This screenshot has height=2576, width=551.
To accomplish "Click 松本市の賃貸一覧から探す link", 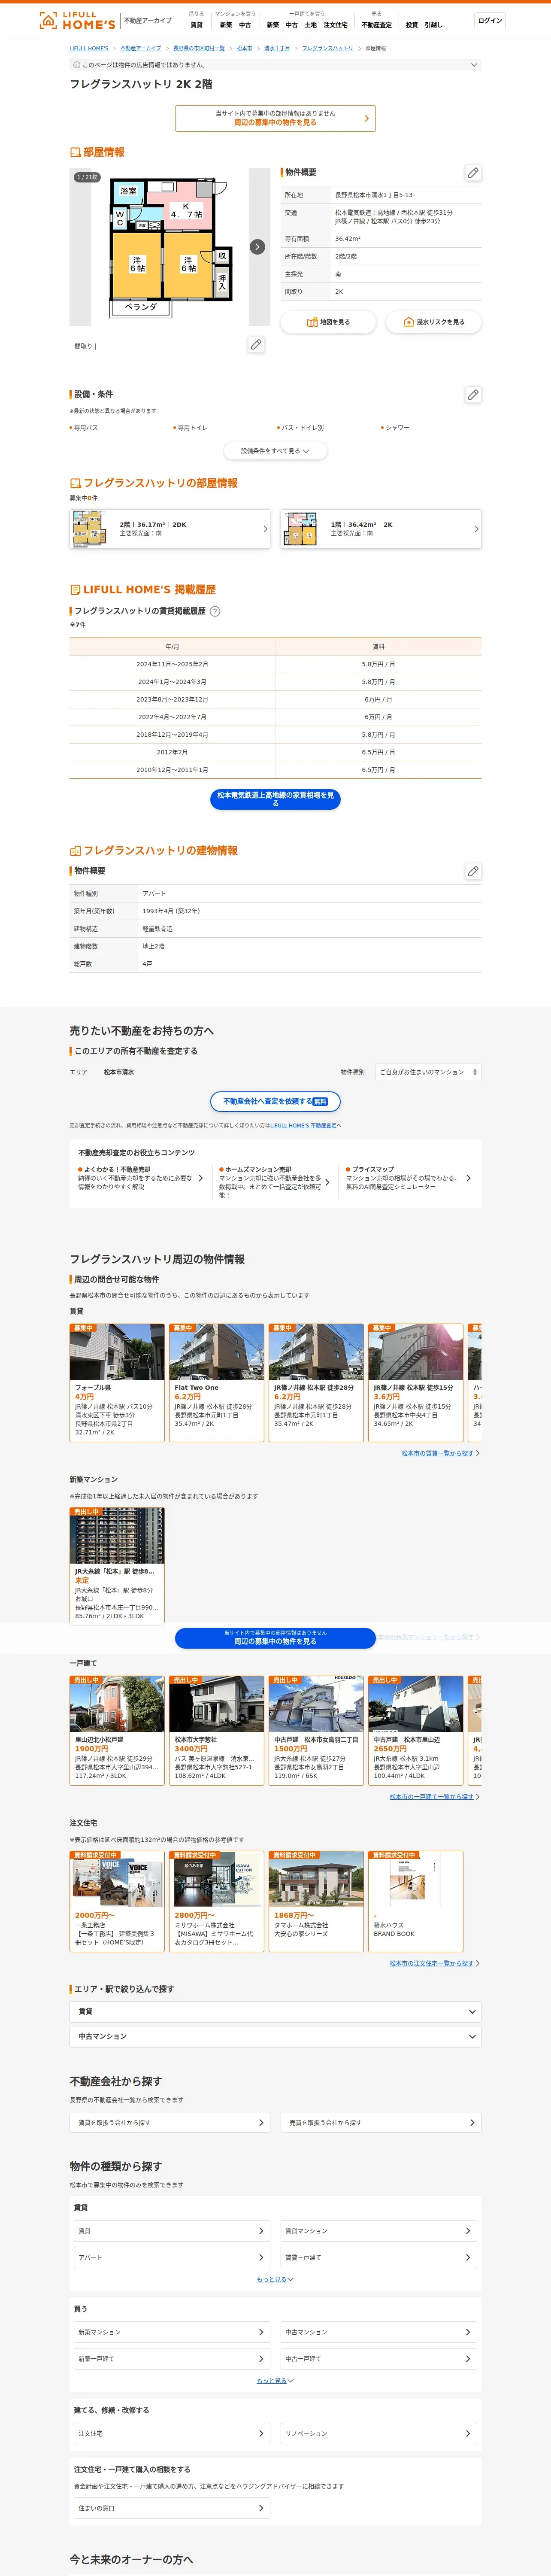I will (x=438, y=1453).
